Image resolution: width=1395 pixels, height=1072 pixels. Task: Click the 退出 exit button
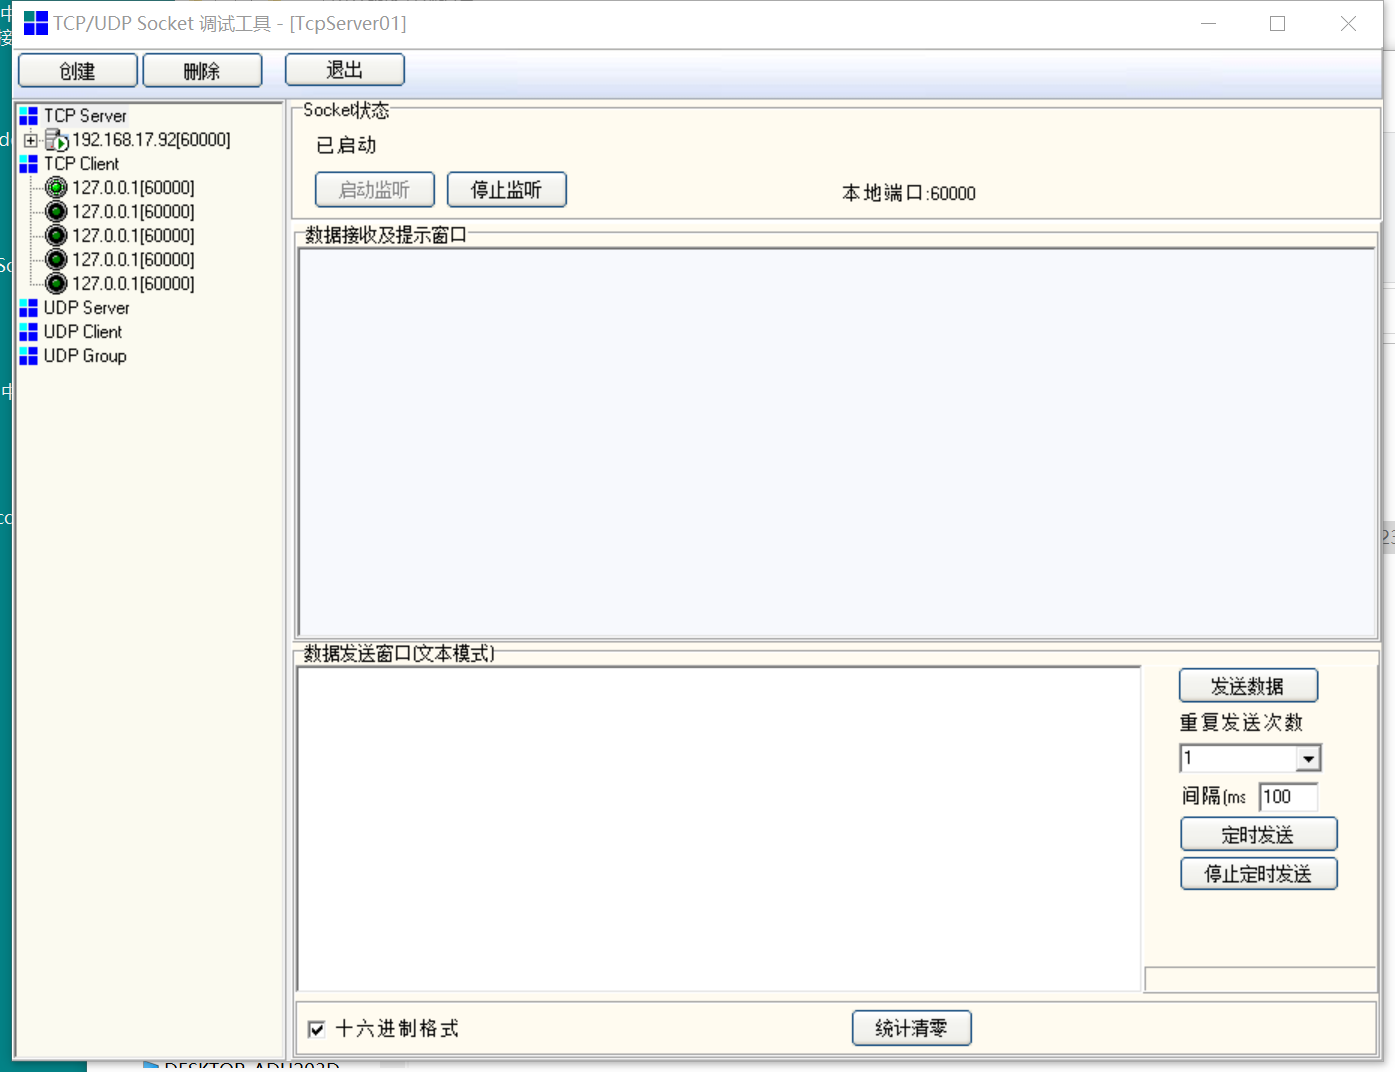345,70
